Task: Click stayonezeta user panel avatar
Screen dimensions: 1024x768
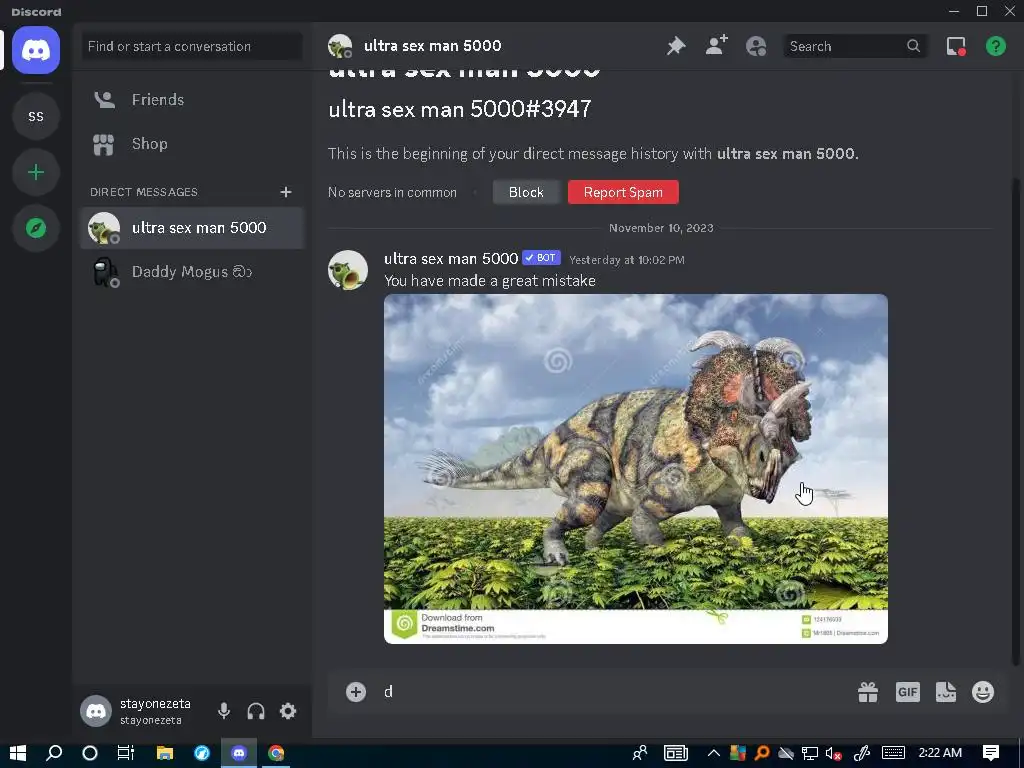Action: coord(96,711)
